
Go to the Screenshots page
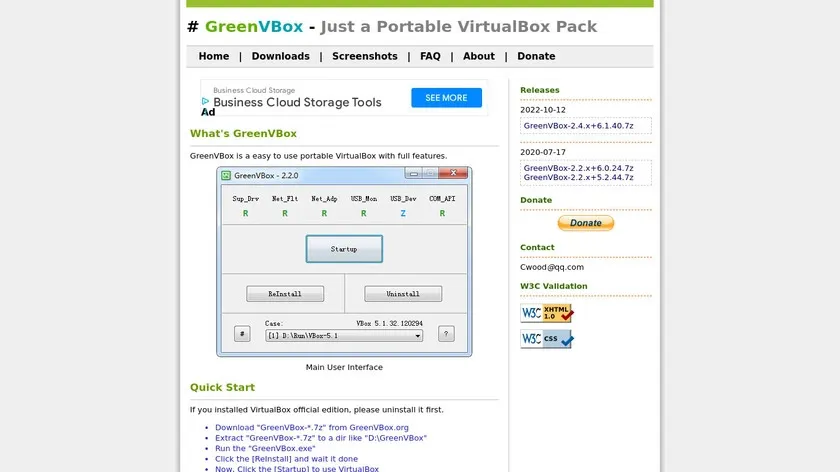click(365, 56)
